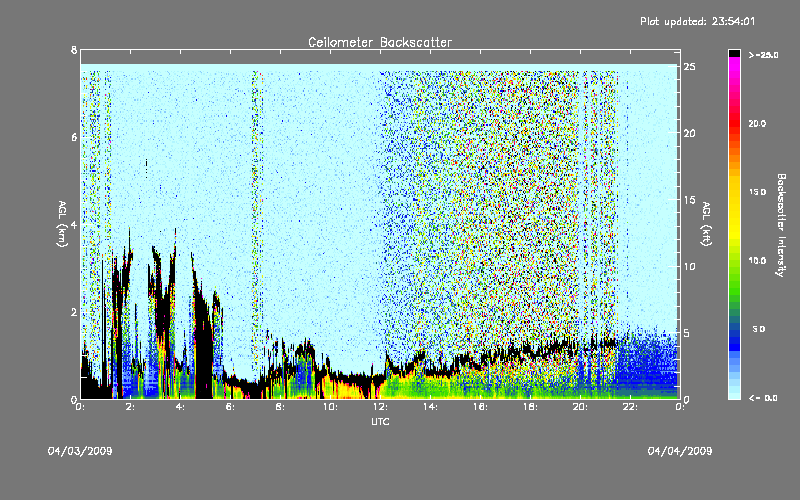Click the "6:" hour tick on the UTC axis
The width and height of the screenshot is (800, 500).
(x=230, y=407)
